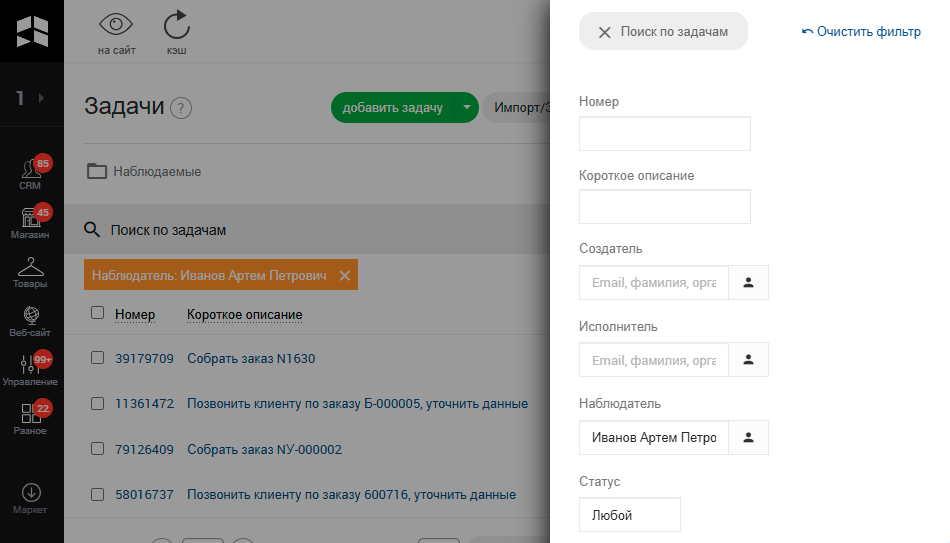Open the Управление sliders icon
Screen dimensions: 950x543
(x=30, y=368)
